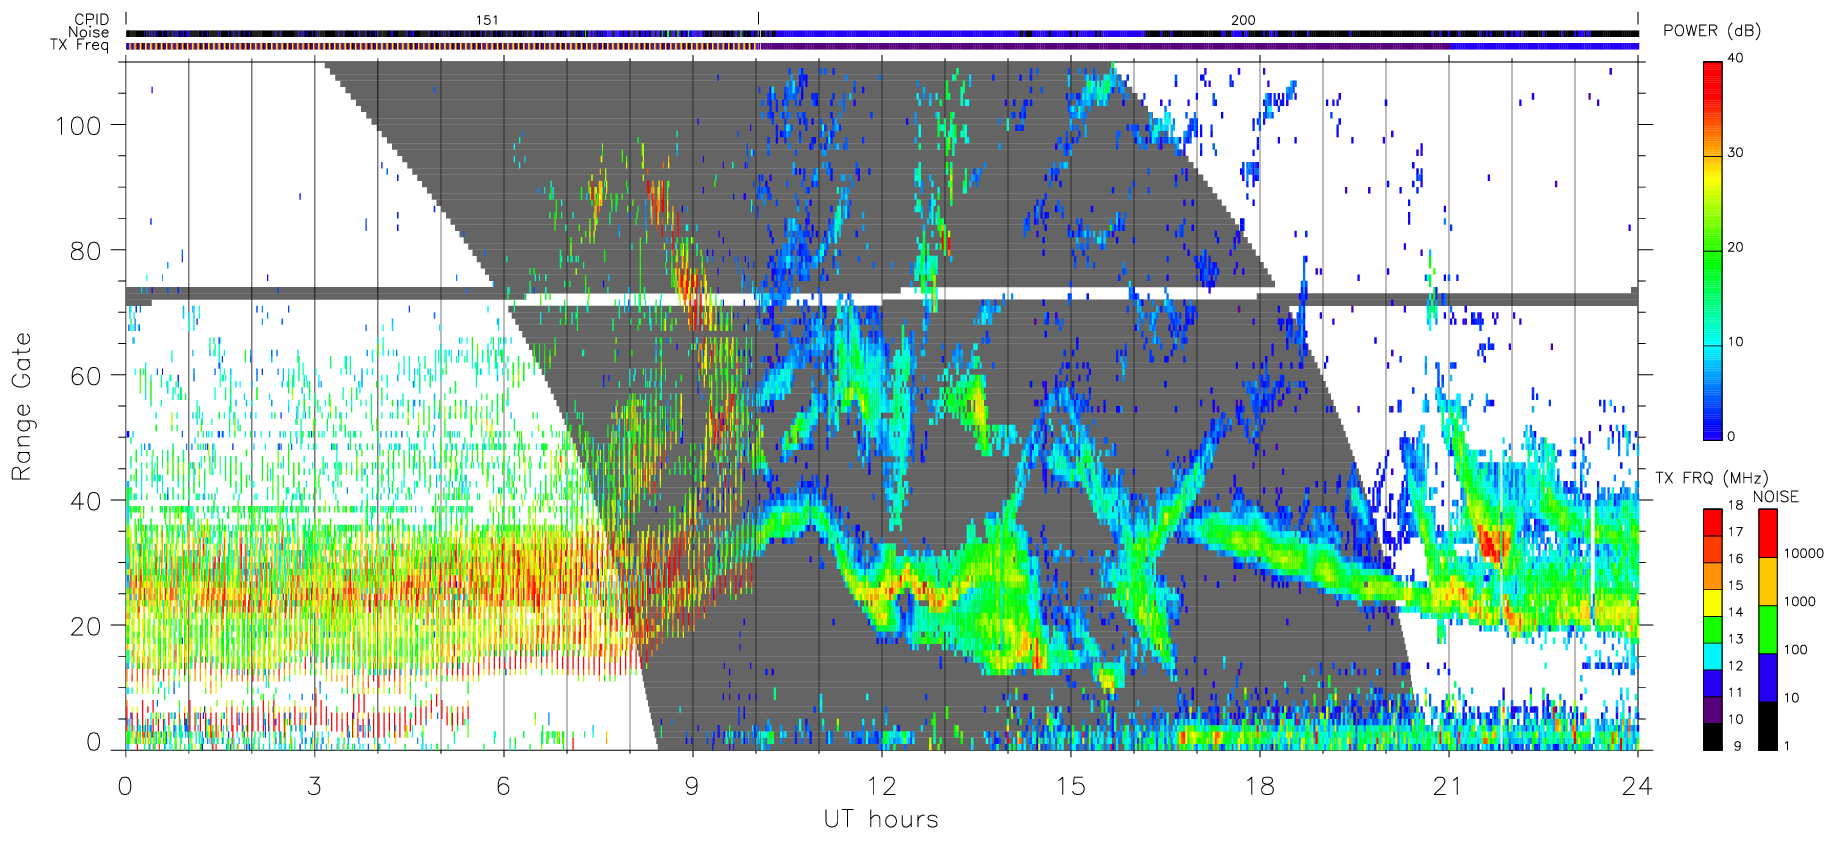The image size is (1843, 850).
Task: Click the 14 MHz label on TX FRQ scale
Action: 1735,612
